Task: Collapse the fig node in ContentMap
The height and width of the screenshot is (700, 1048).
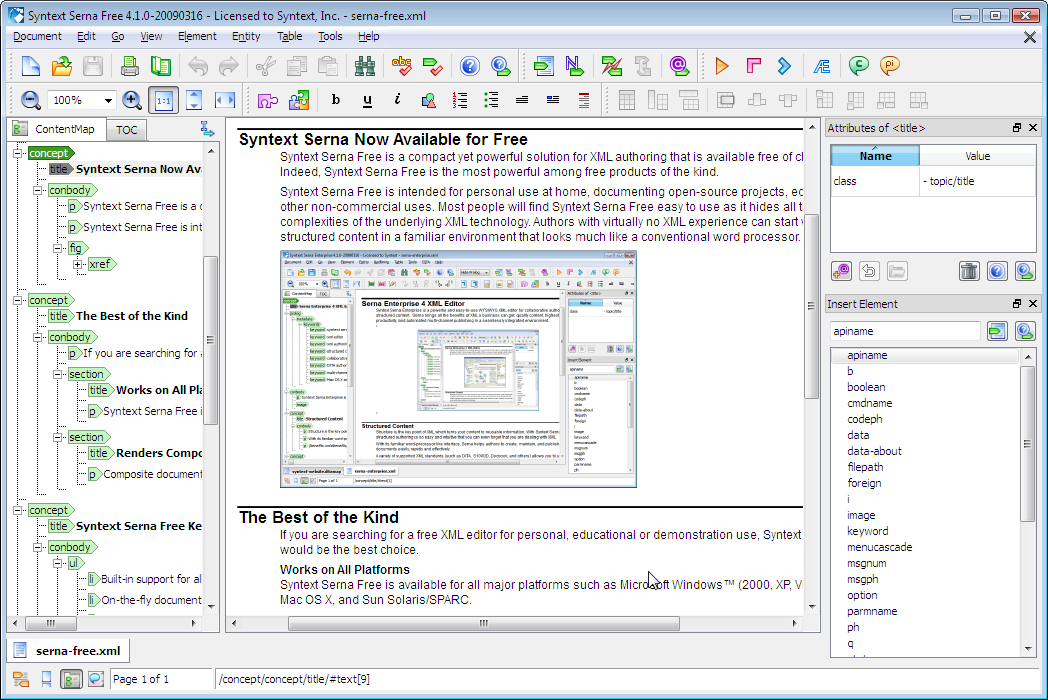Action: pos(58,248)
